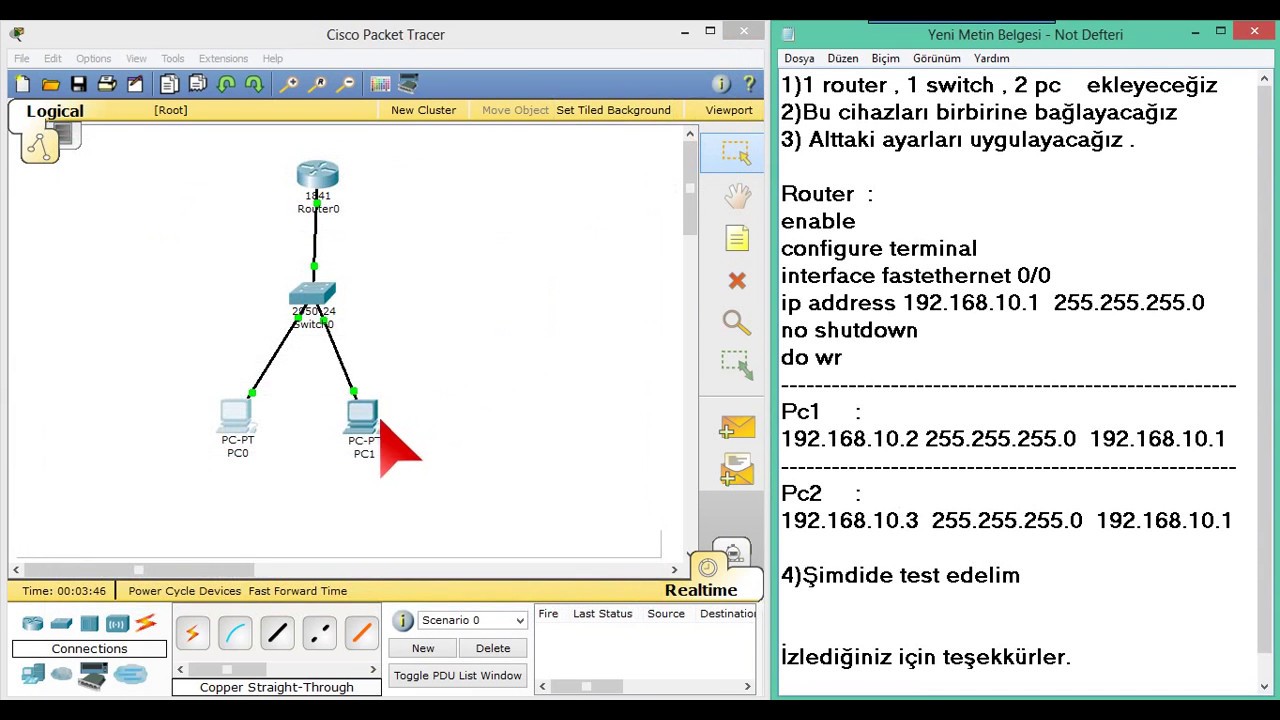1280x720 pixels.
Task: Select WAN Emulation cloud category icon
Action: point(62,675)
